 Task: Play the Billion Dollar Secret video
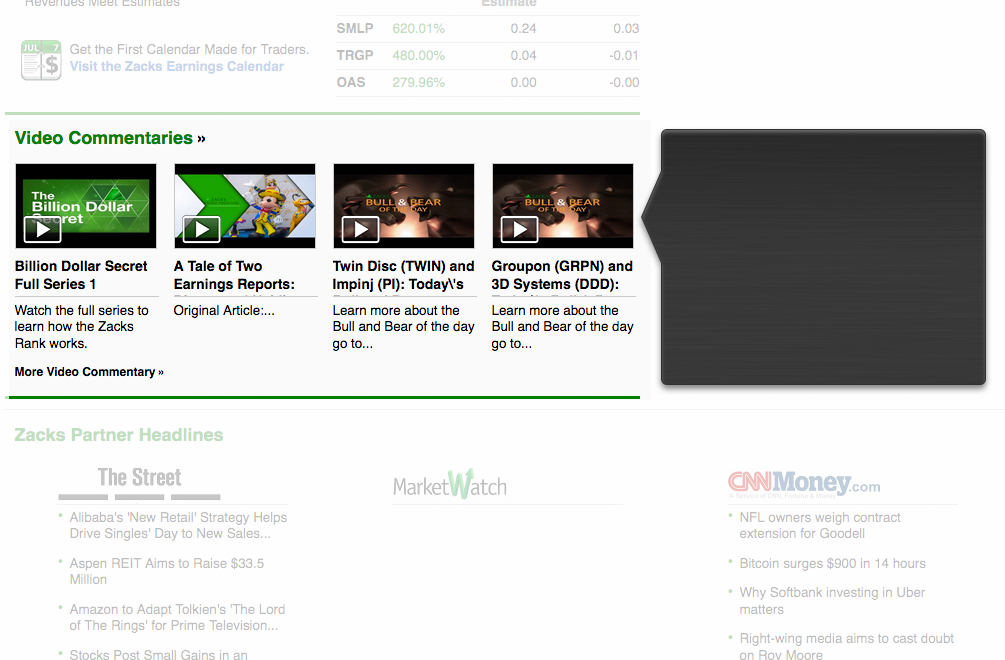click(85, 206)
